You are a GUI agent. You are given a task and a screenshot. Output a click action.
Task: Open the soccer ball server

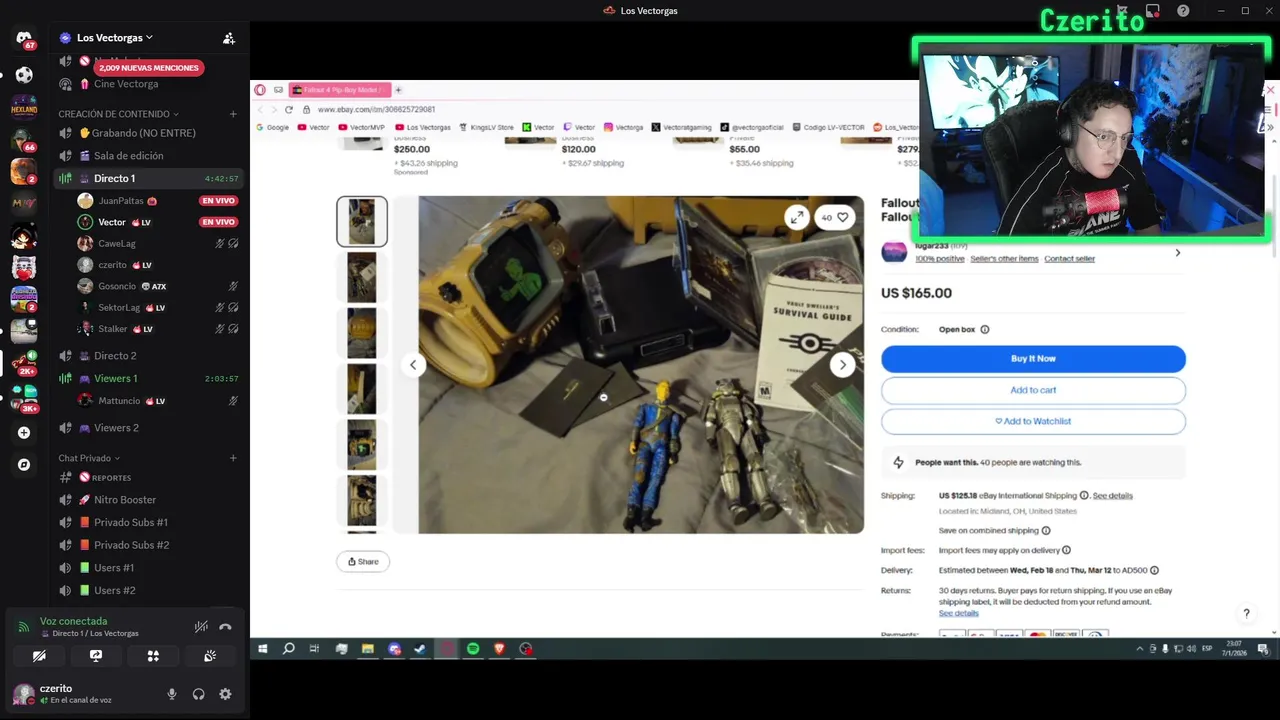(24, 75)
